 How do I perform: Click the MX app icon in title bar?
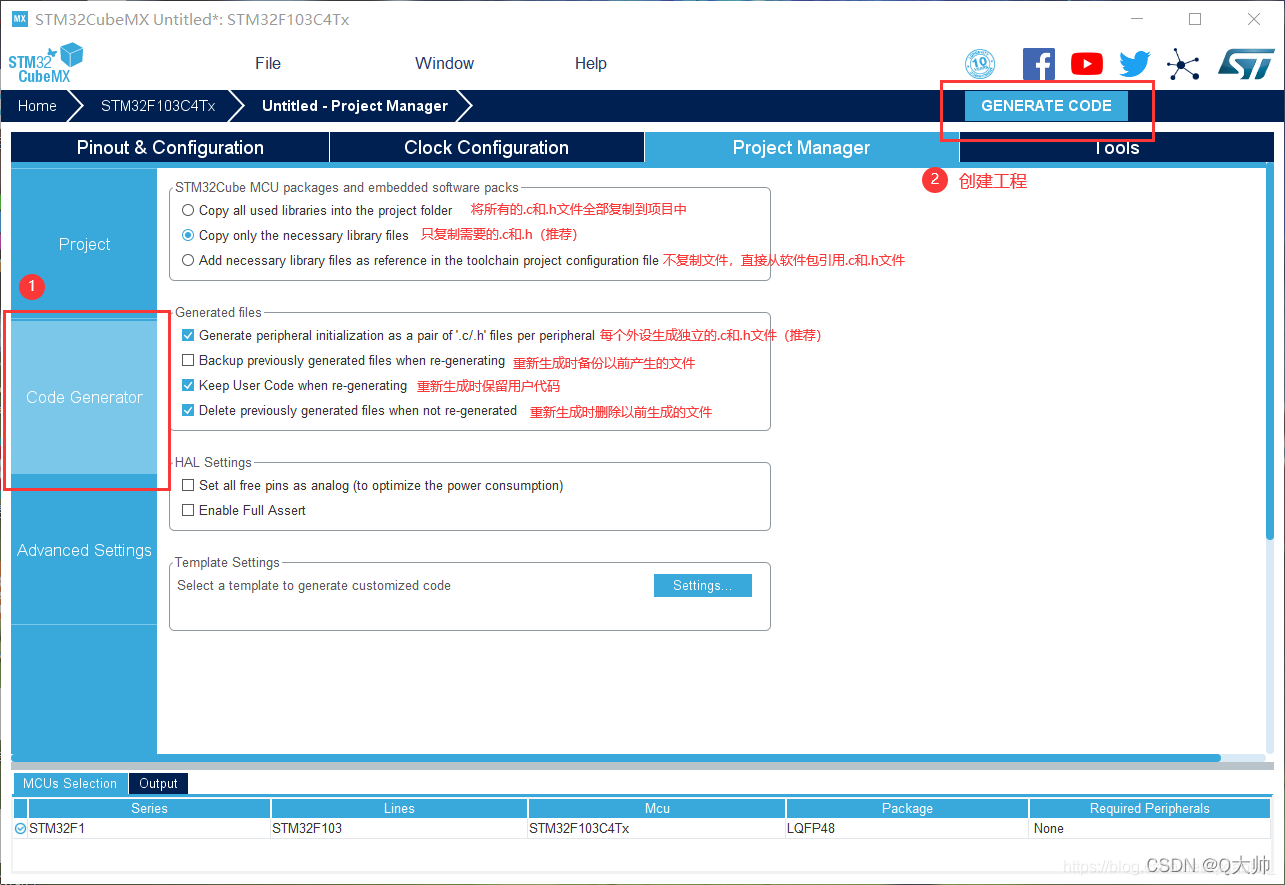tap(19, 19)
